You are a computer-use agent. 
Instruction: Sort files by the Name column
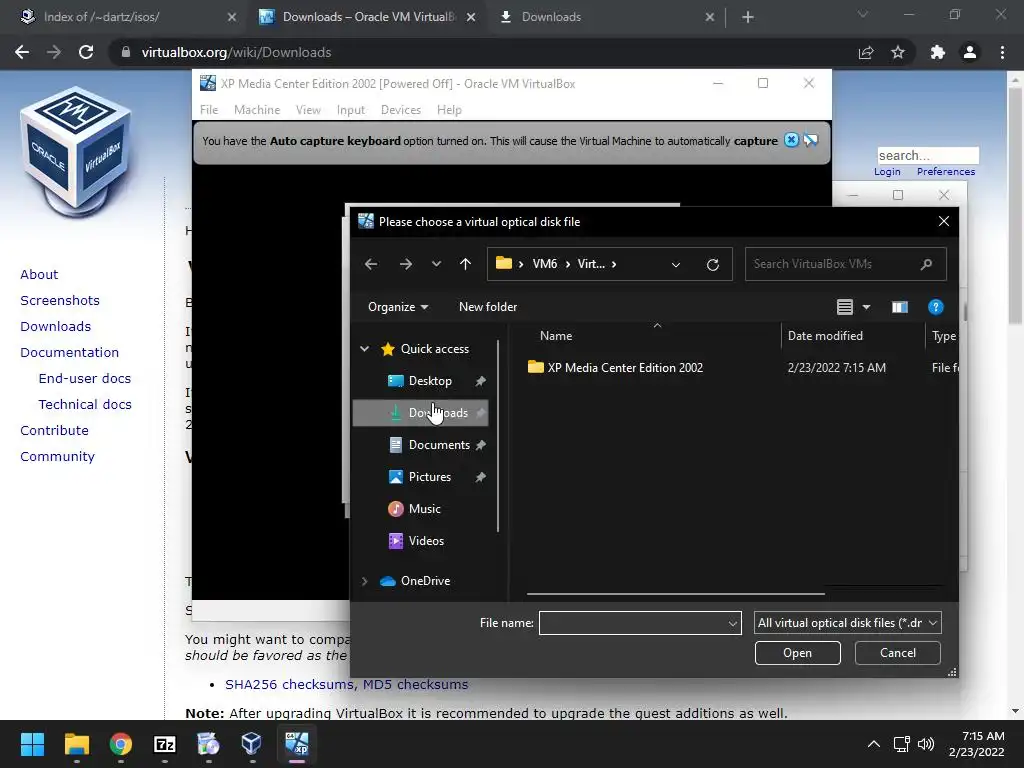[556, 336]
